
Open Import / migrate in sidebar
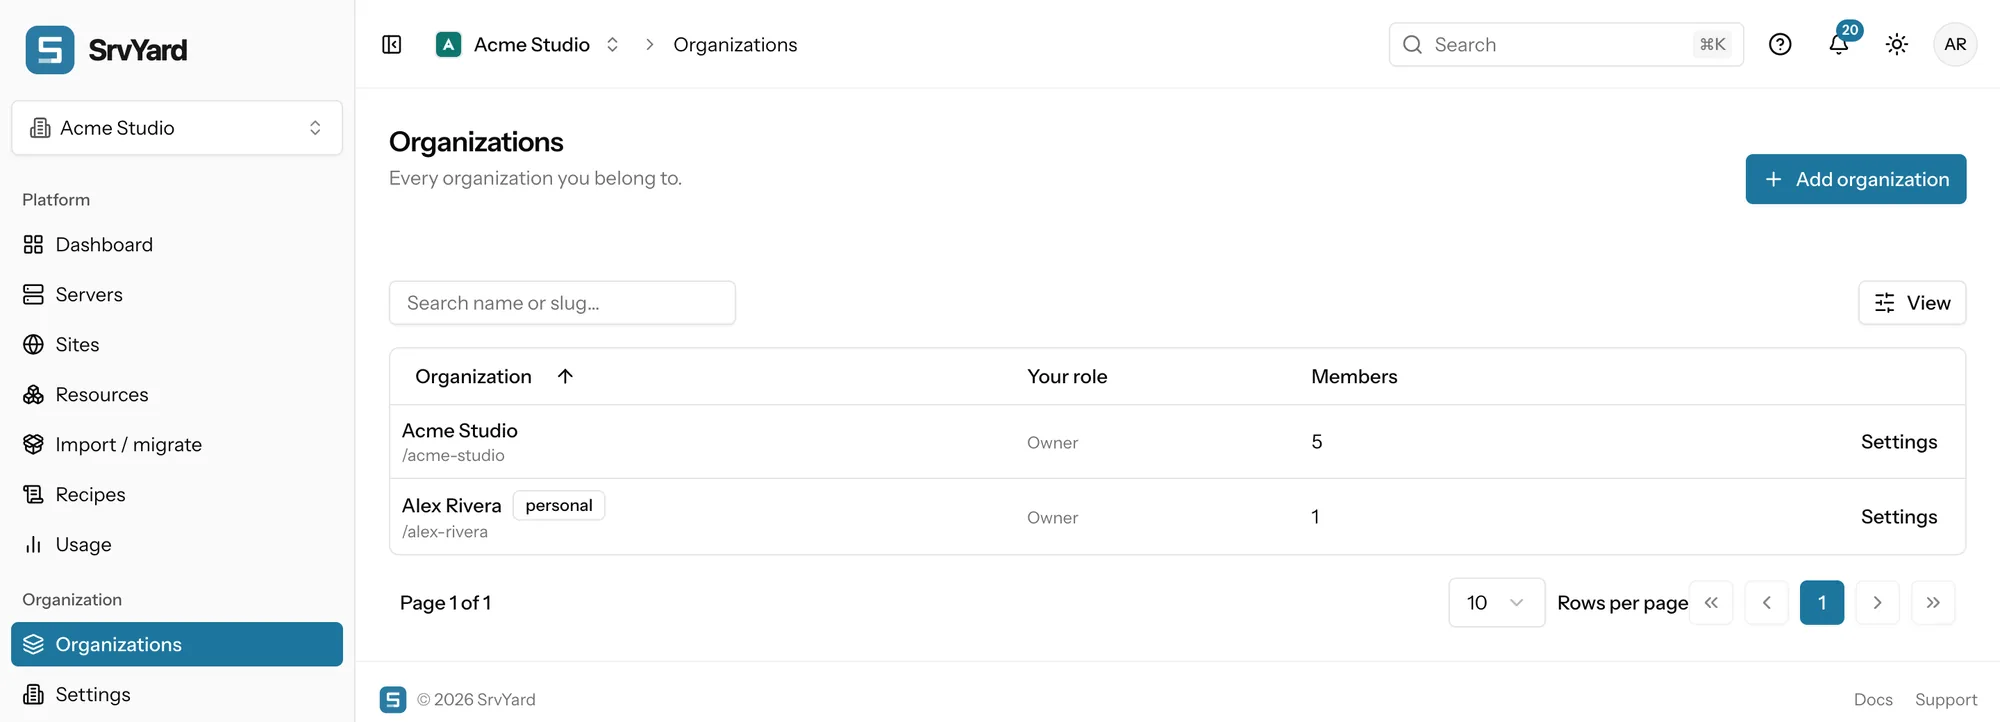coord(177,444)
